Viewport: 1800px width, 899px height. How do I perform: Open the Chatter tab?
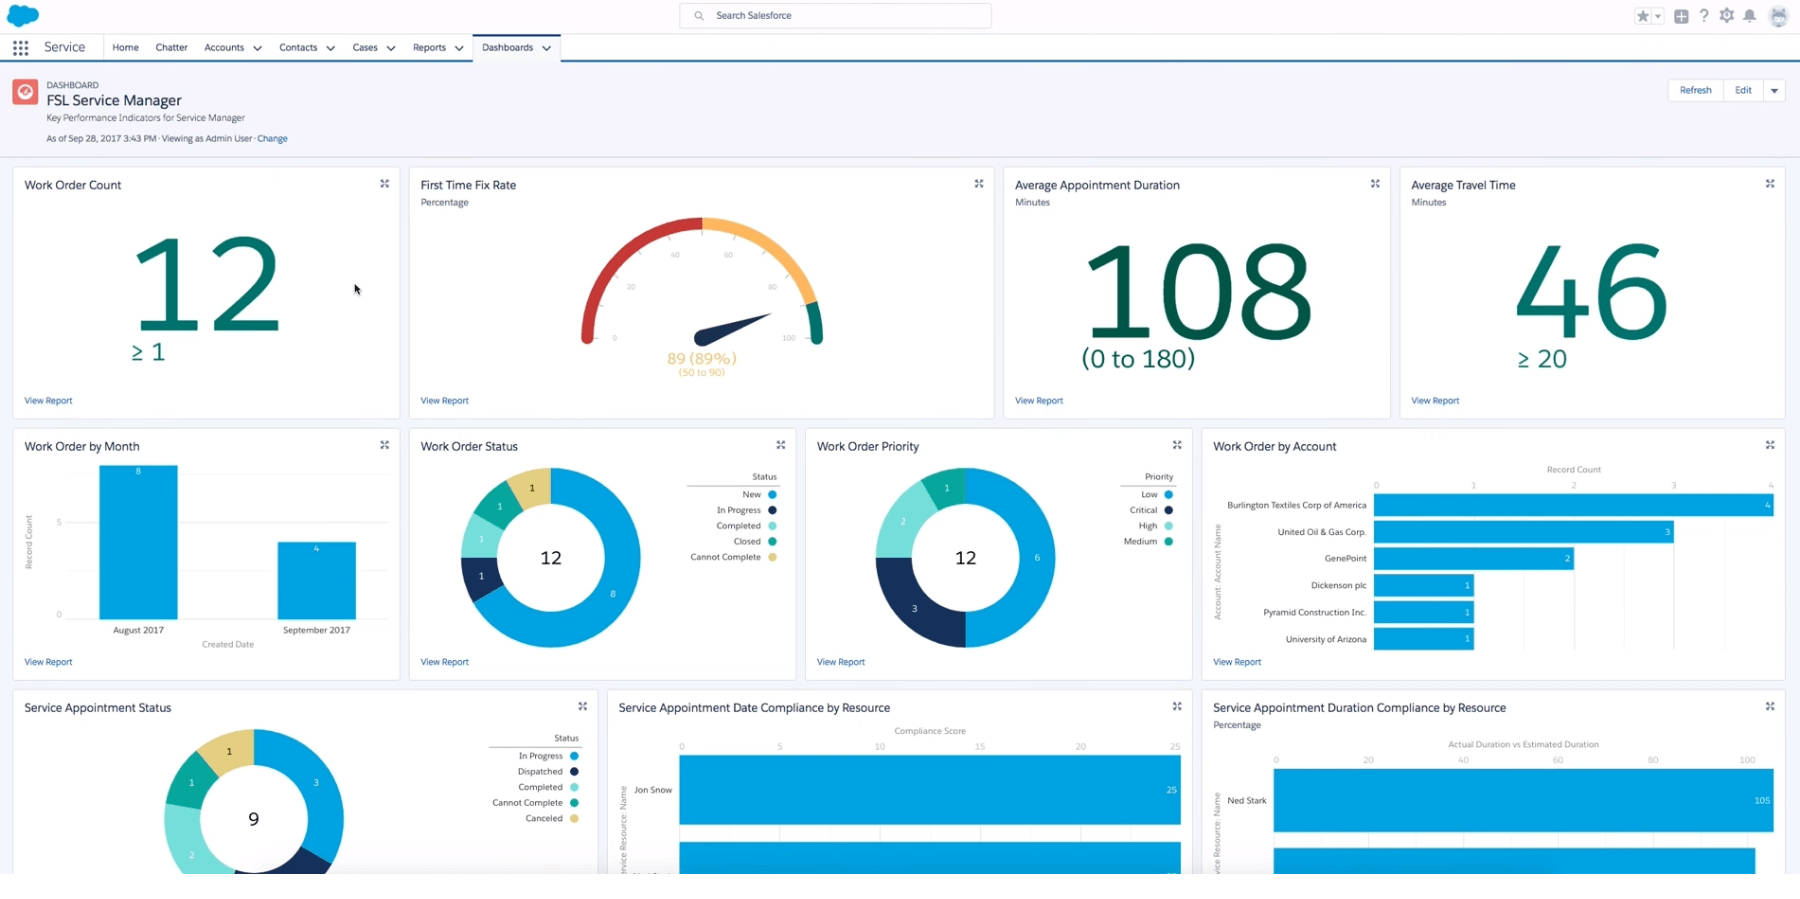click(171, 48)
